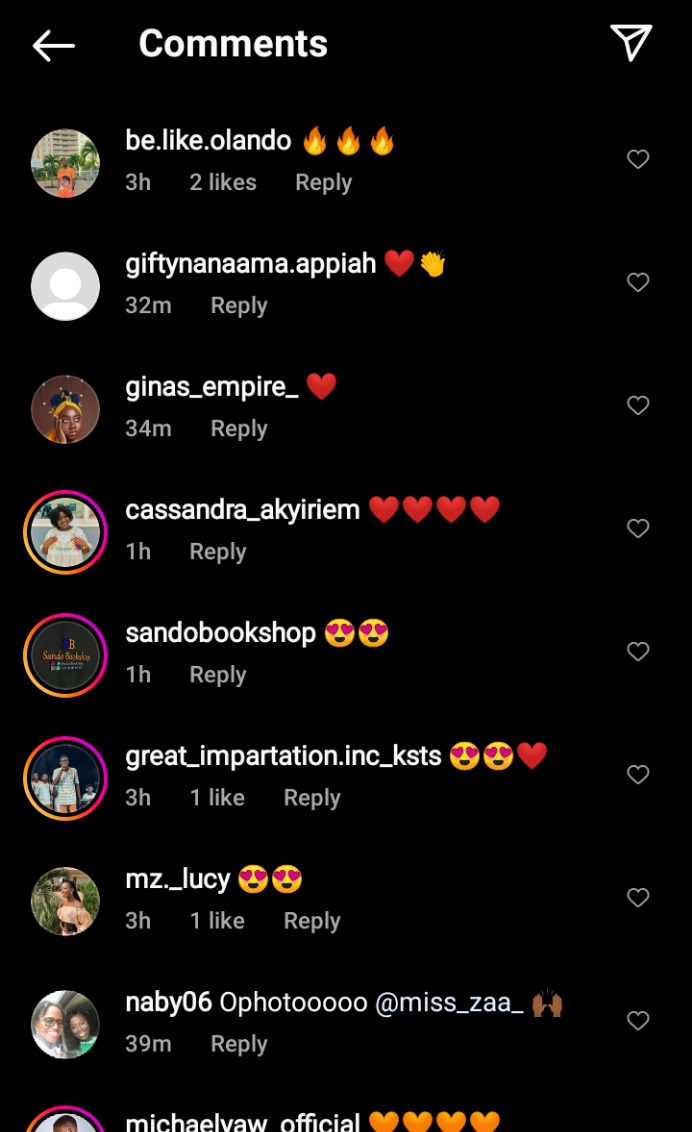
Task: Open the @miss_zaa_ mention link
Action: coord(449,1003)
